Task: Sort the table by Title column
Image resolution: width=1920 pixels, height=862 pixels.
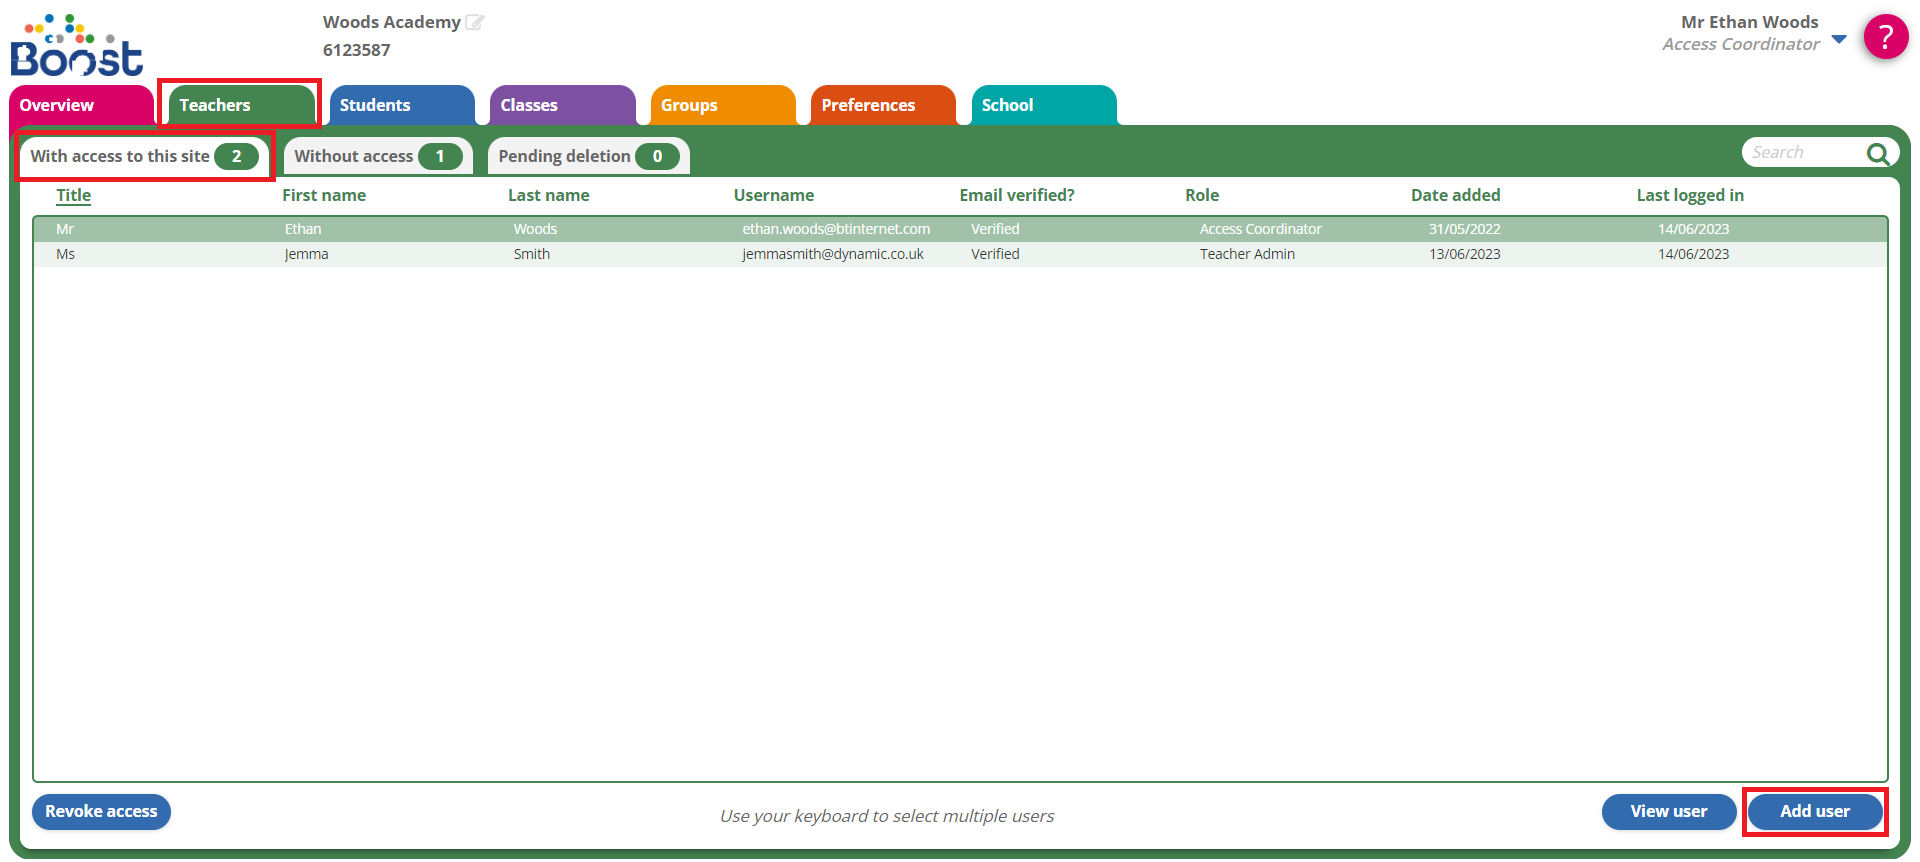Action: 73,196
